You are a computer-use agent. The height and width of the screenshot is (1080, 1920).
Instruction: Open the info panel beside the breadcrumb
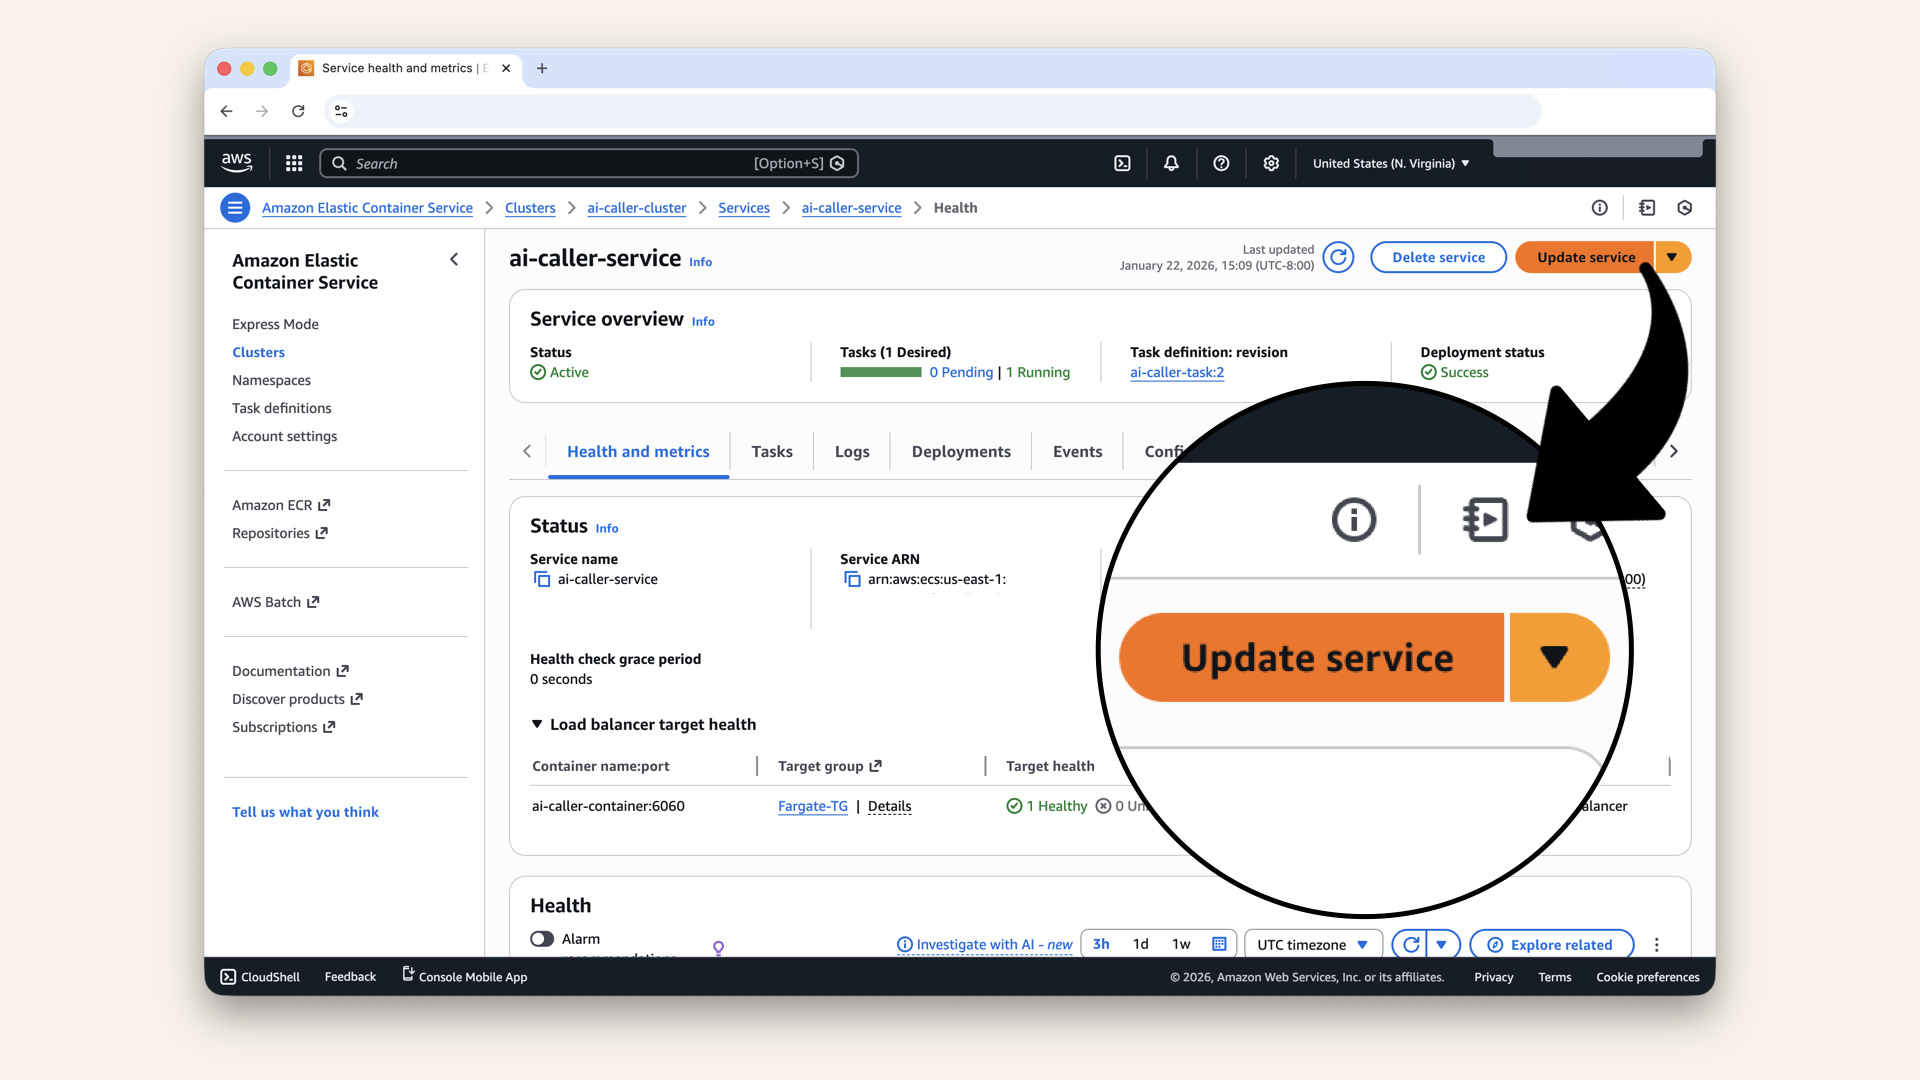[1599, 208]
